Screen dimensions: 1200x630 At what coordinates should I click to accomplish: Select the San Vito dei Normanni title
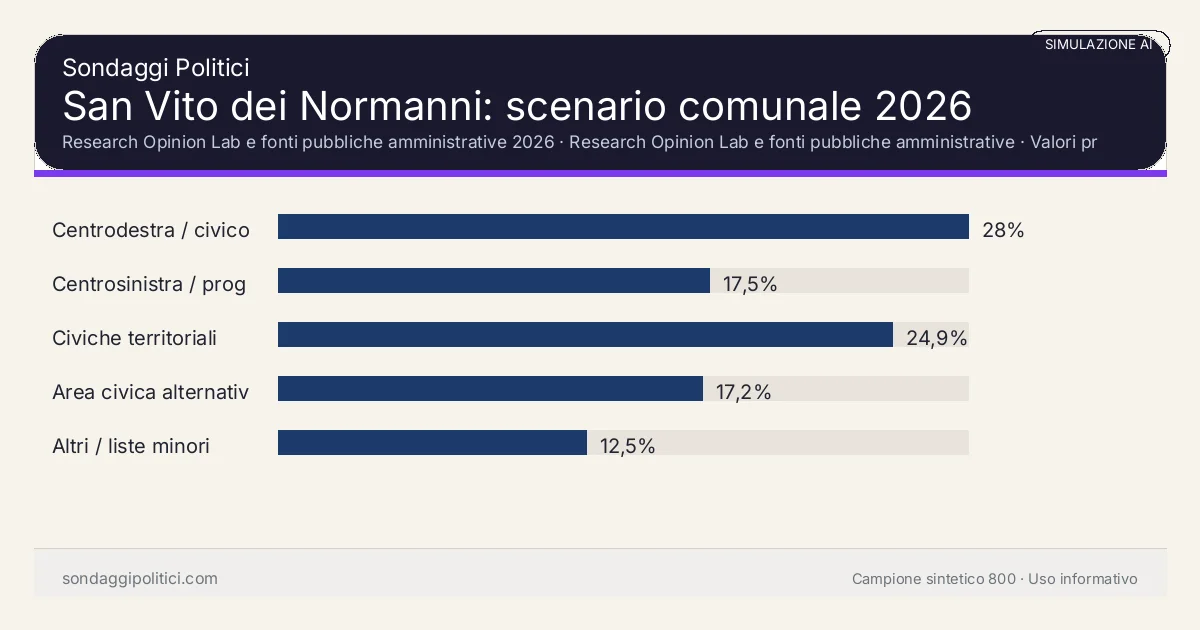tap(517, 106)
